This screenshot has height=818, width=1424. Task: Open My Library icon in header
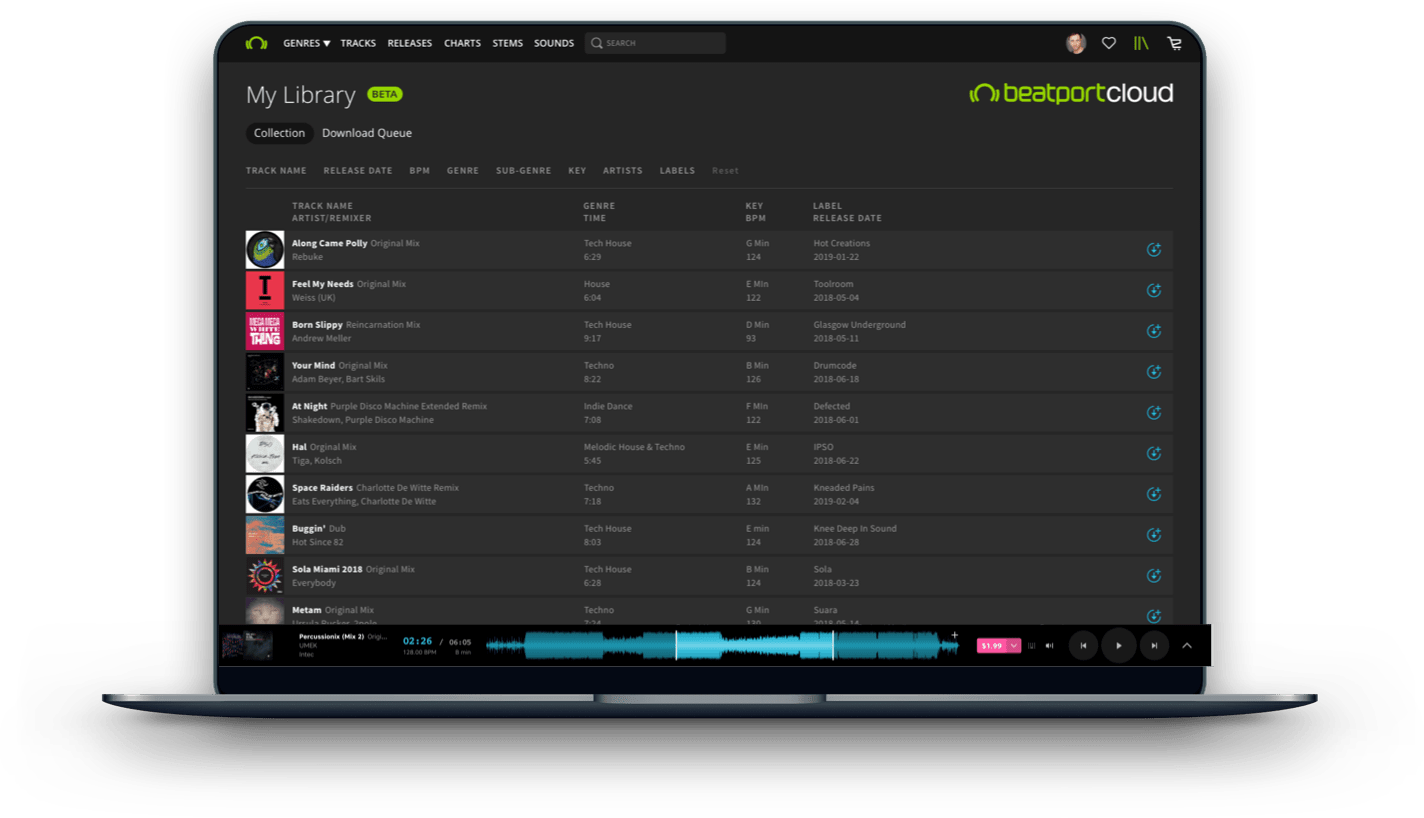tap(1141, 43)
